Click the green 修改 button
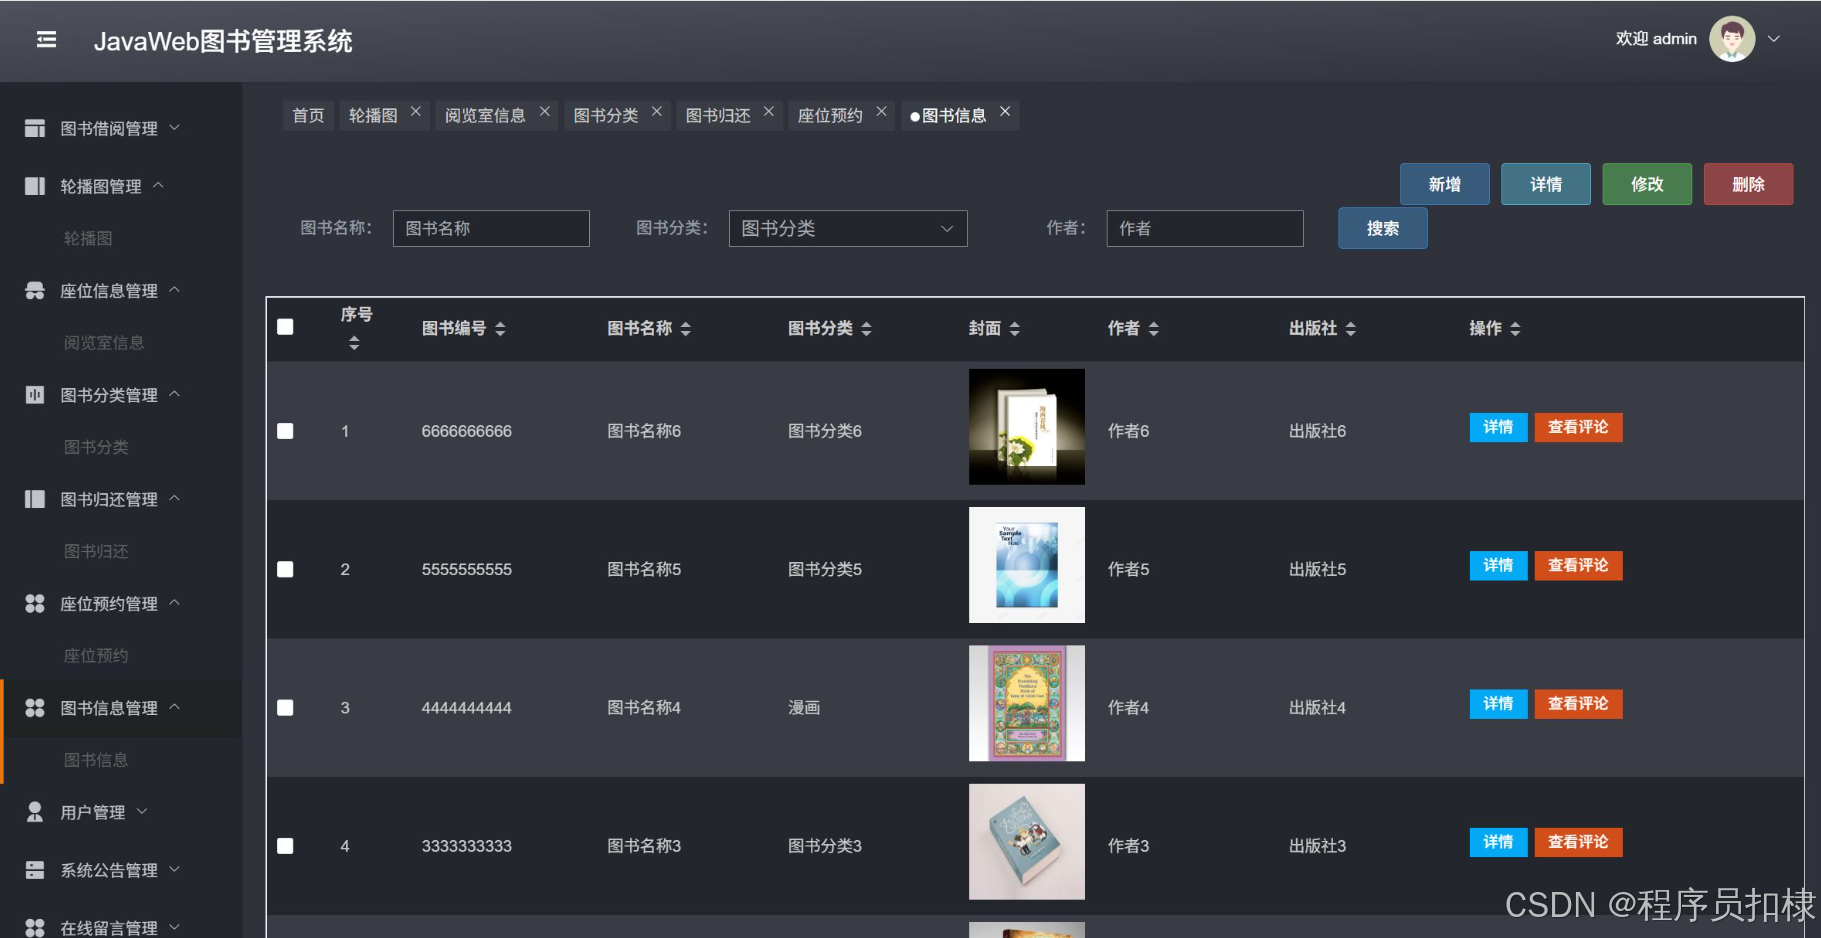Image resolution: width=1821 pixels, height=938 pixels. click(x=1647, y=184)
